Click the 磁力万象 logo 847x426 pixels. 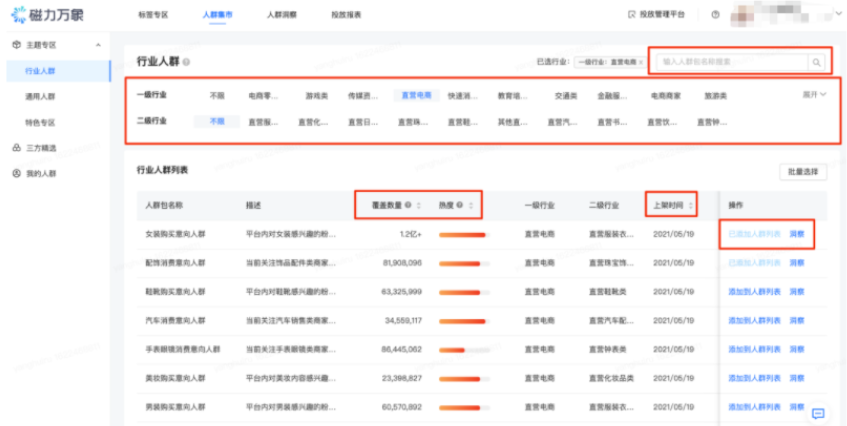tap(48, 15)
